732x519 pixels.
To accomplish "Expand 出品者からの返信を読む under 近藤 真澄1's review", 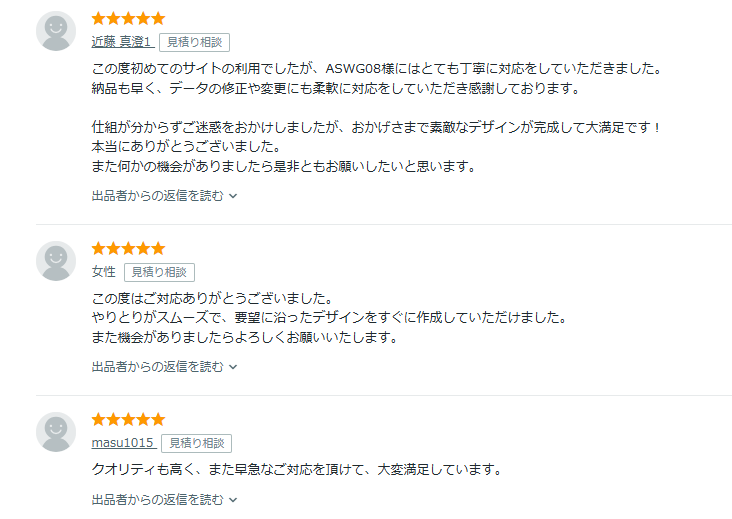I will point(164,196).
